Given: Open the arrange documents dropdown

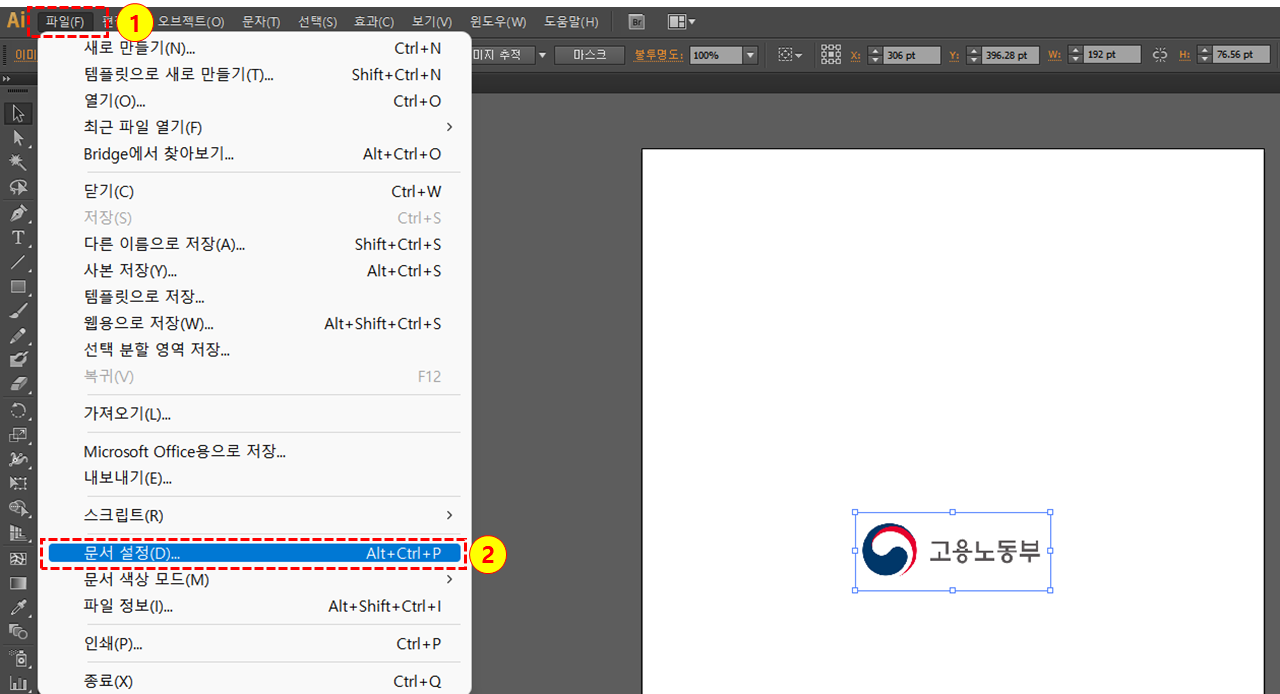Looking at the screenshot, I should point(682,22).
